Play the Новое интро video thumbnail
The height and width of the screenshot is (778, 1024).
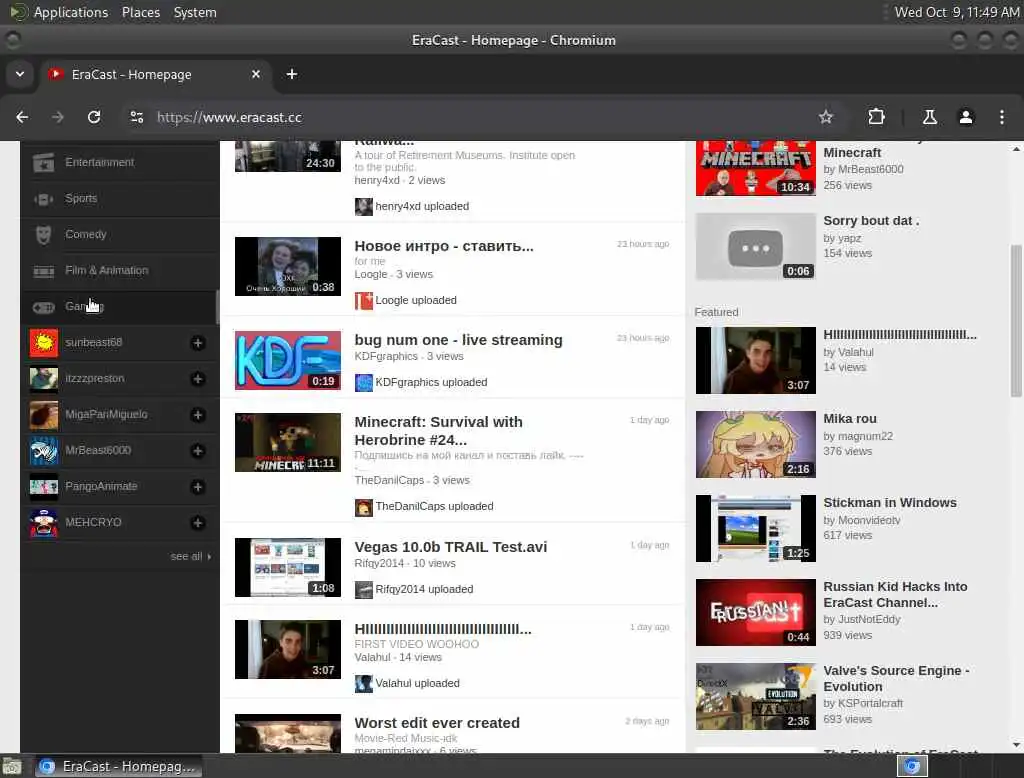coord(287,267)
